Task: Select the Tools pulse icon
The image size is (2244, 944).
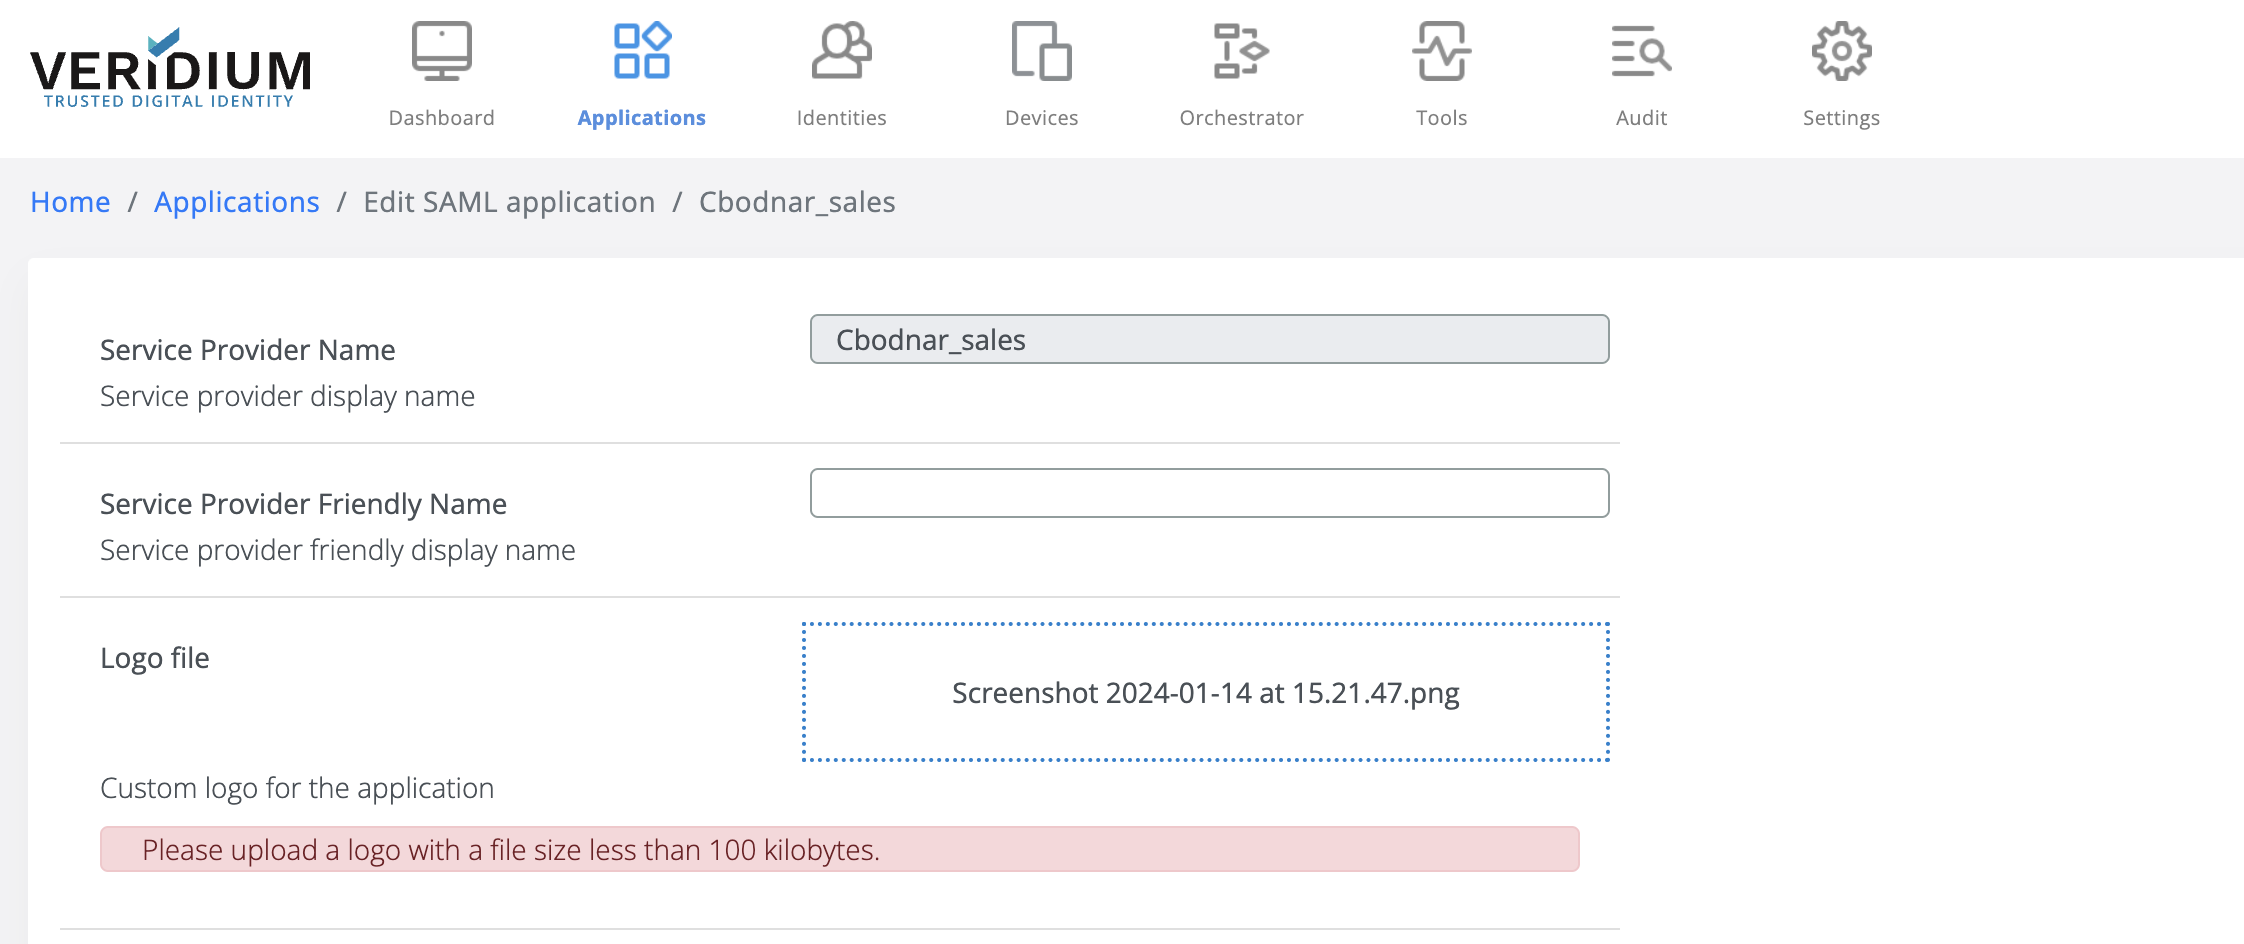Action: (1441, 52)
